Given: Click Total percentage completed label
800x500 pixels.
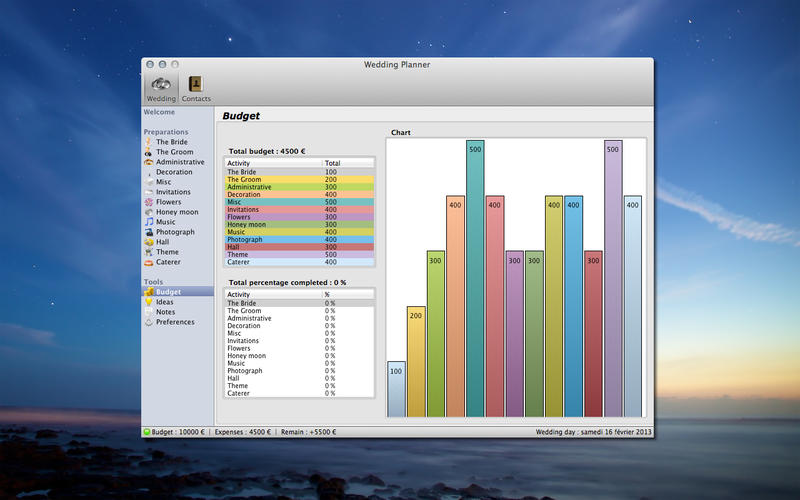Looking at the screenshot, I should (287, 283).
